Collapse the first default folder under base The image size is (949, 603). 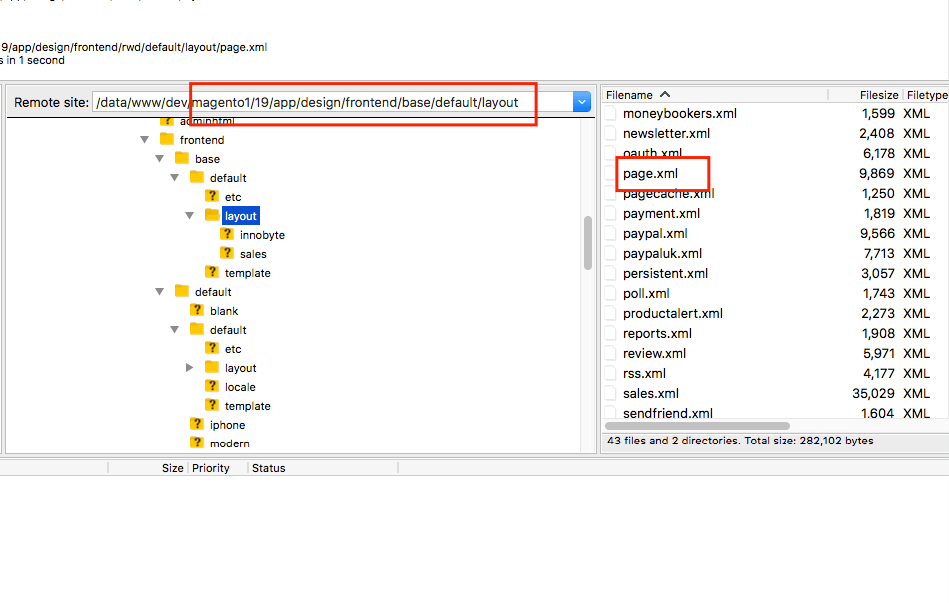175,178
